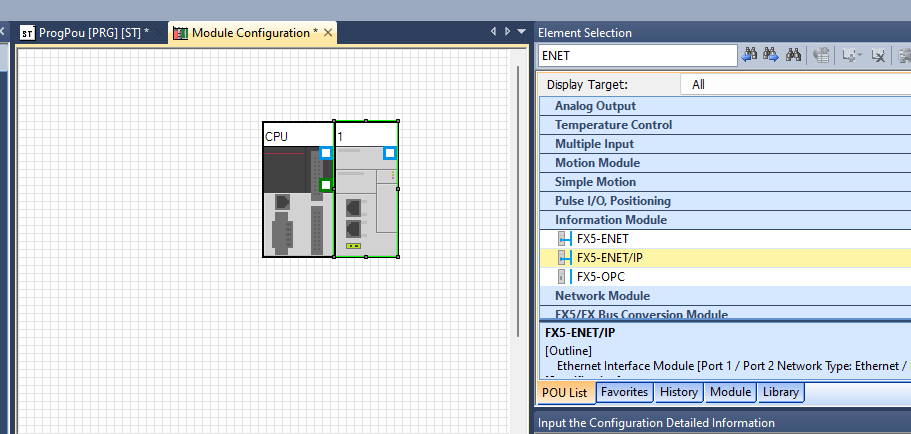Image resolution: width=911 pixels, height=434 pixels.
Task: Click the plain binoculars search icon
Action: pos(794,56)
